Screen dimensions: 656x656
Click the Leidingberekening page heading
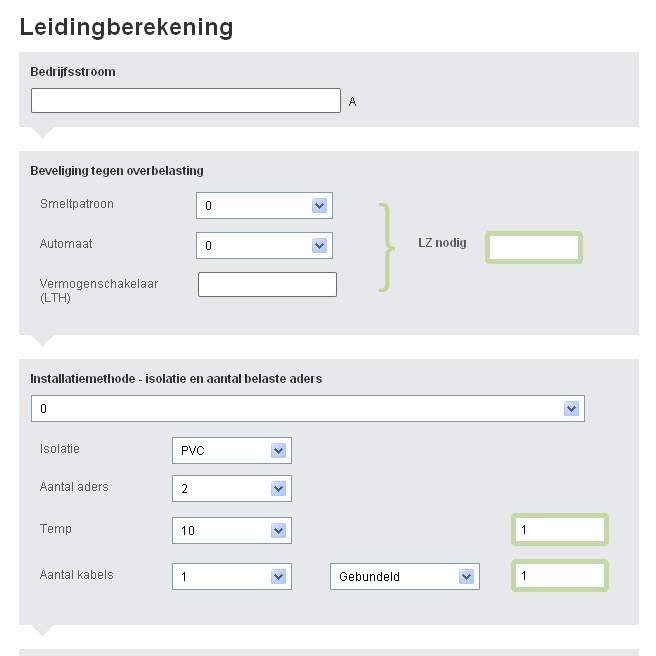pos(126,27)
